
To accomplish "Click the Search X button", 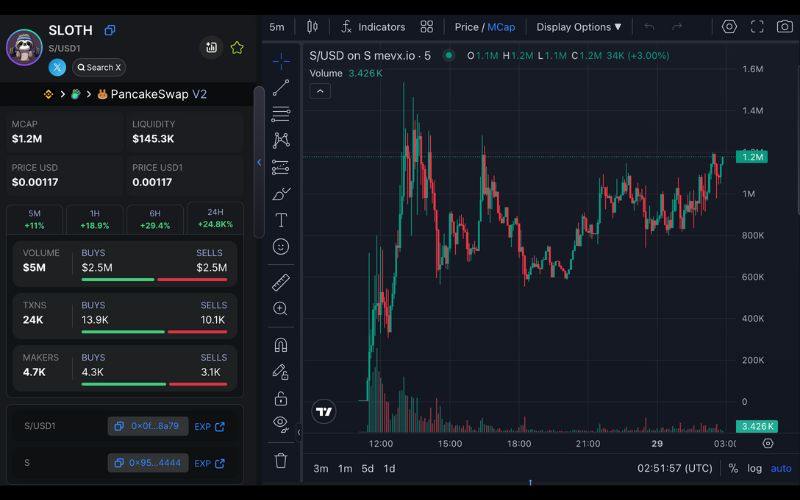I will click(x=99, y=67).
